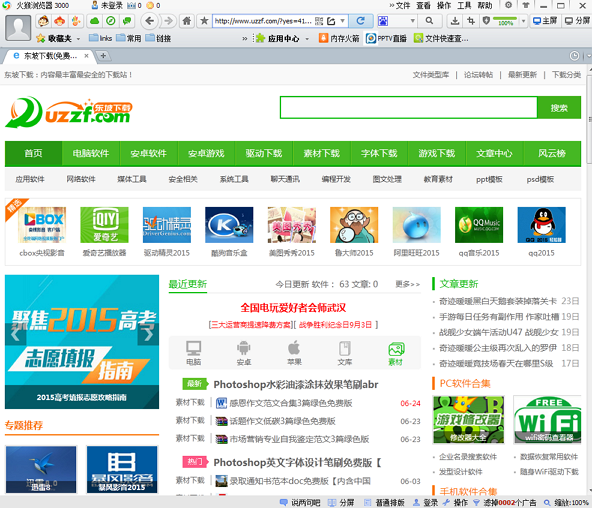Open the 工具 menu

tap(464, 5)
